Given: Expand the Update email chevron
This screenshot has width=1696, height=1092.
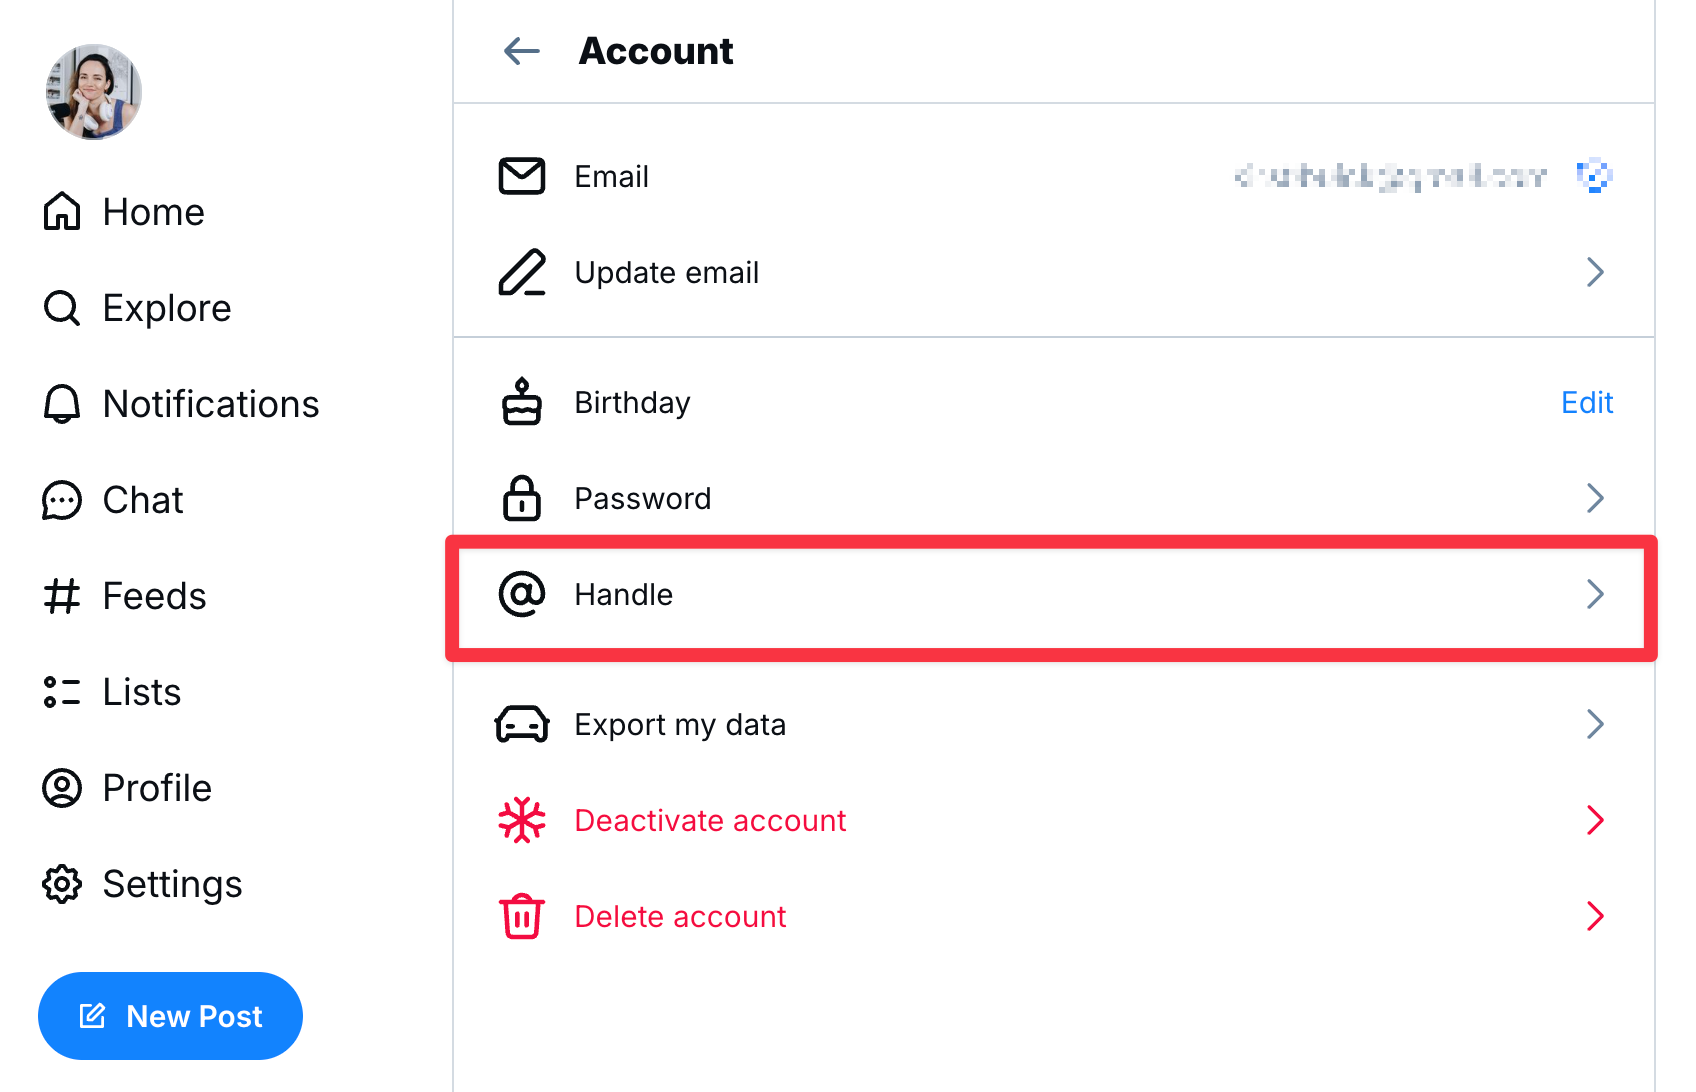Looking at the screenshot, I should pos(1594,272).
